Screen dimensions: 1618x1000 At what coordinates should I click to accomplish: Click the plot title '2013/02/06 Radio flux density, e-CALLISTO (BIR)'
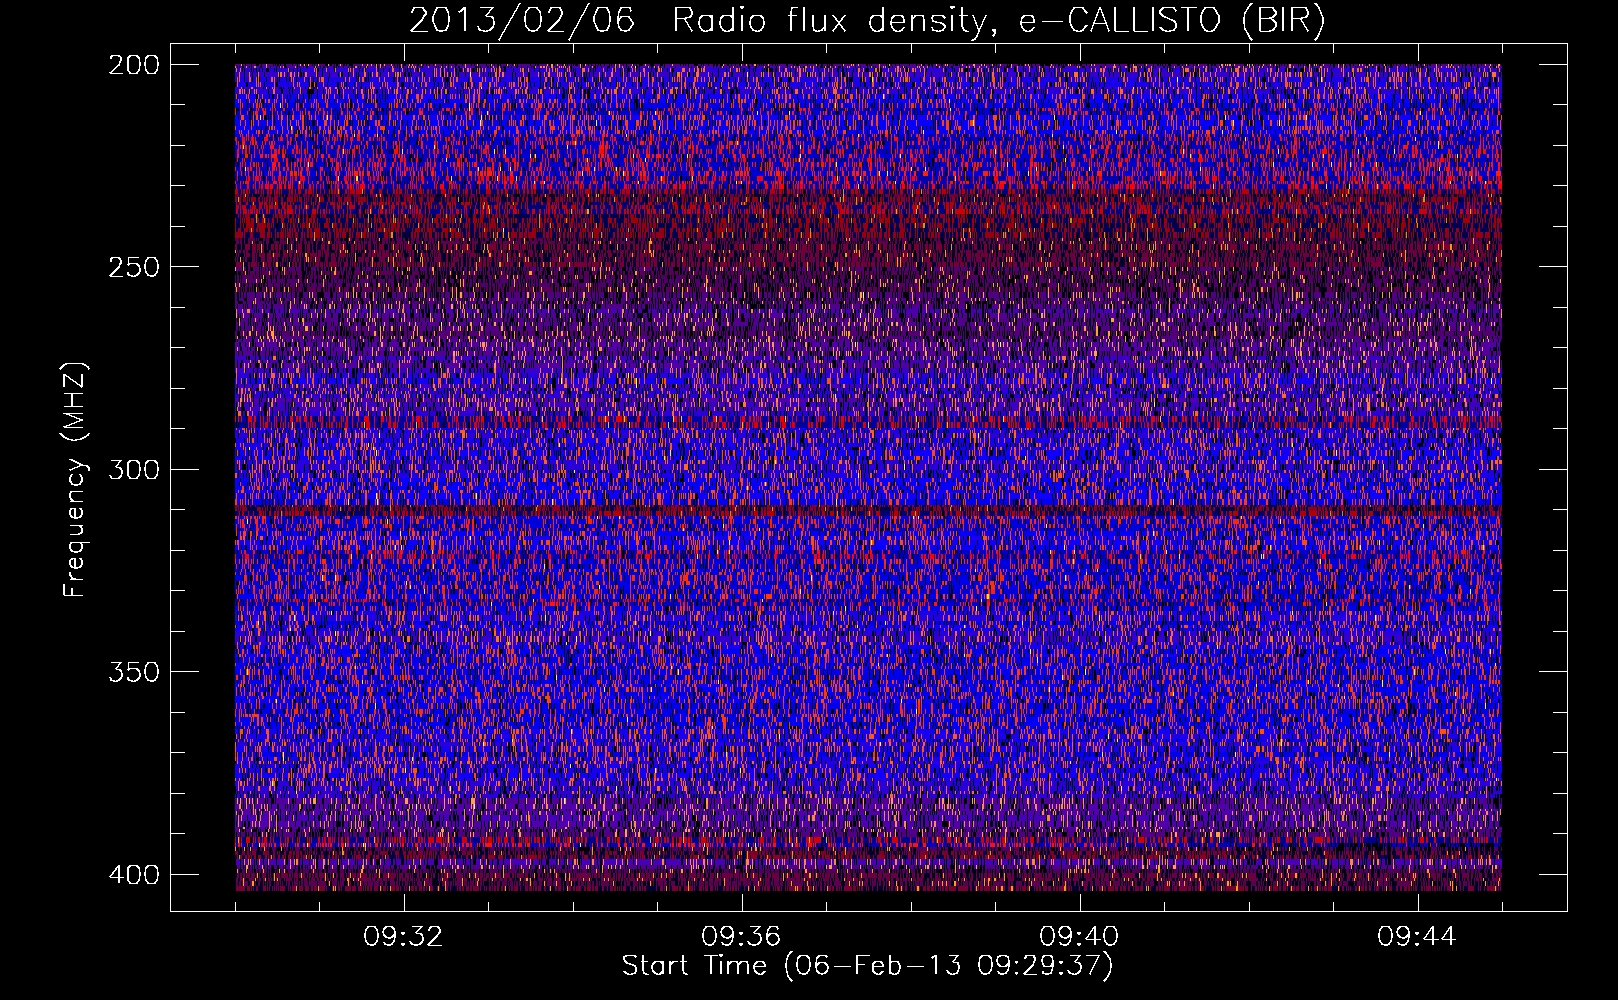(867, 21)
